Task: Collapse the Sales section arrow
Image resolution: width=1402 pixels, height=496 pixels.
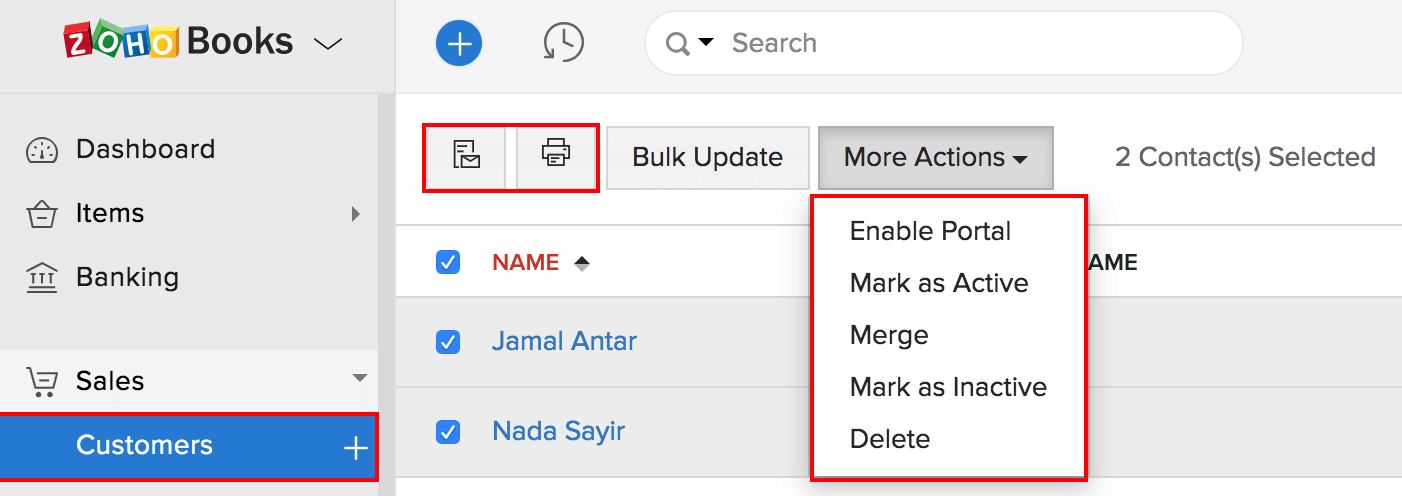Action: coord(360,378)
